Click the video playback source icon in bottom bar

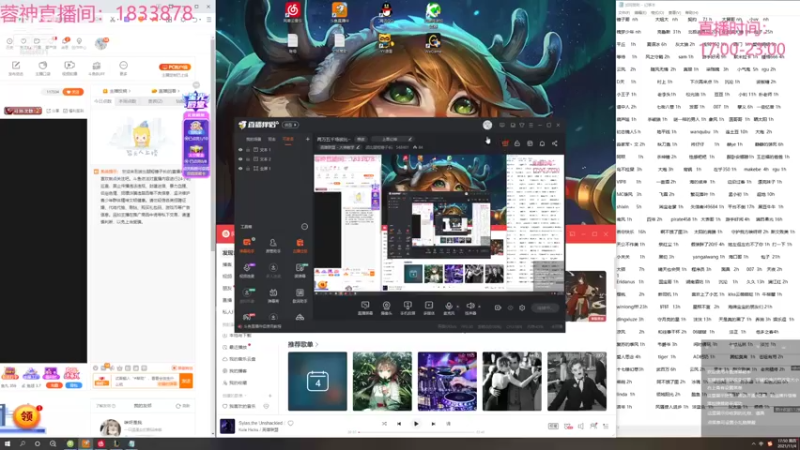[429, 307]
